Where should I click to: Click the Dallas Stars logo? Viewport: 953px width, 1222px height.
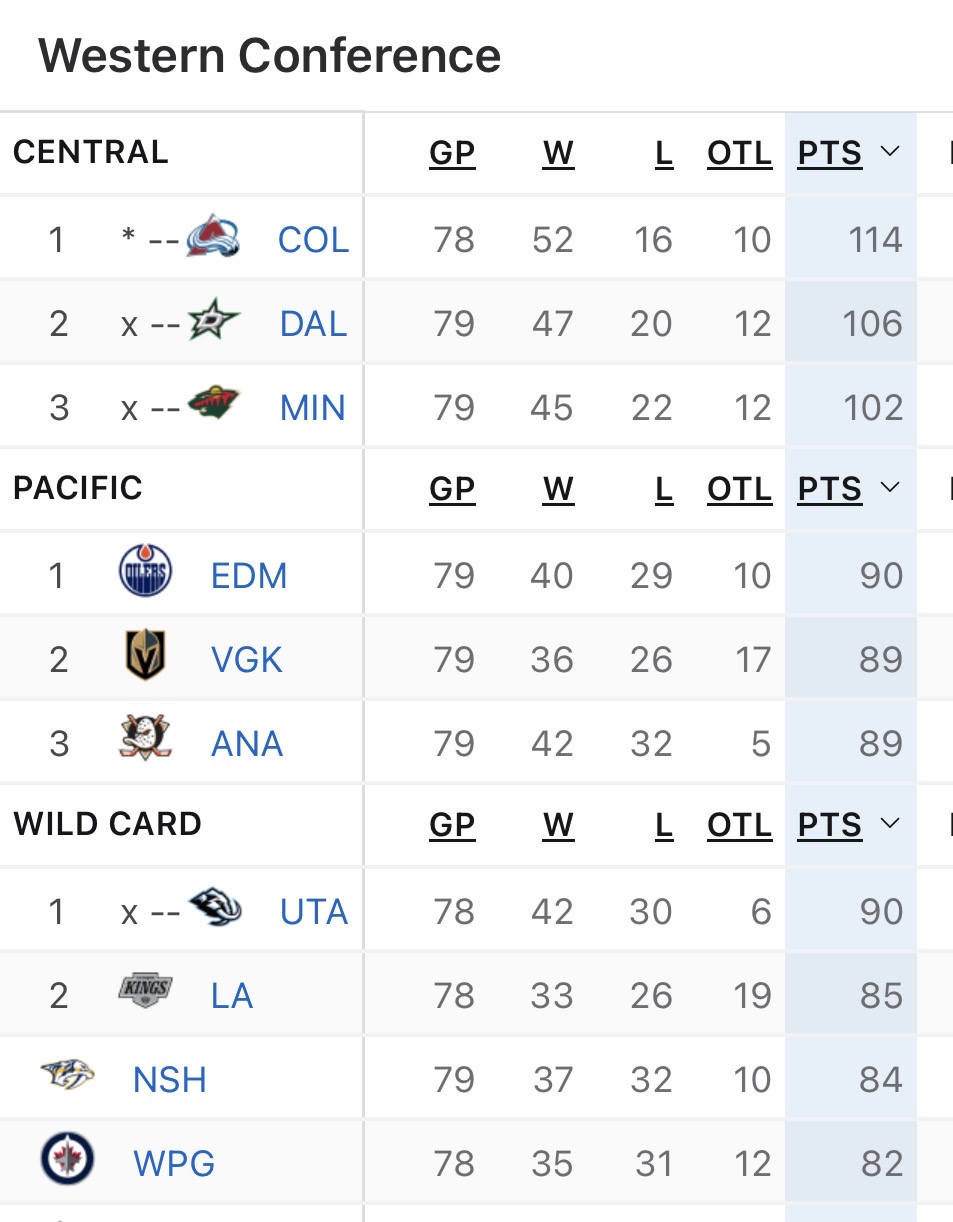214,322
